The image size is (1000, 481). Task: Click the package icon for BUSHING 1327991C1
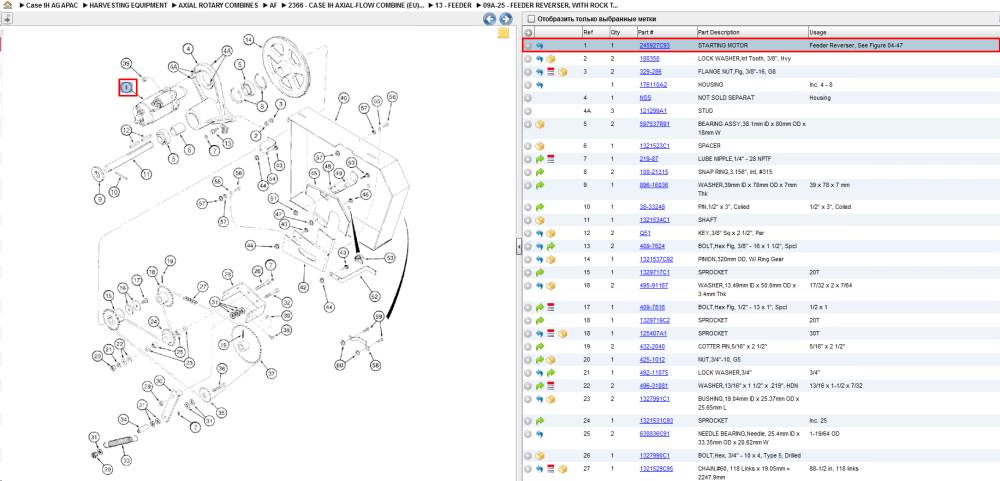tap(551, 399)
